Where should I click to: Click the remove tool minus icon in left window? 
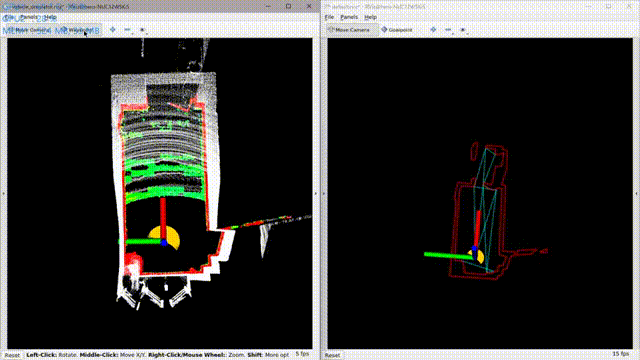[128, 29]
